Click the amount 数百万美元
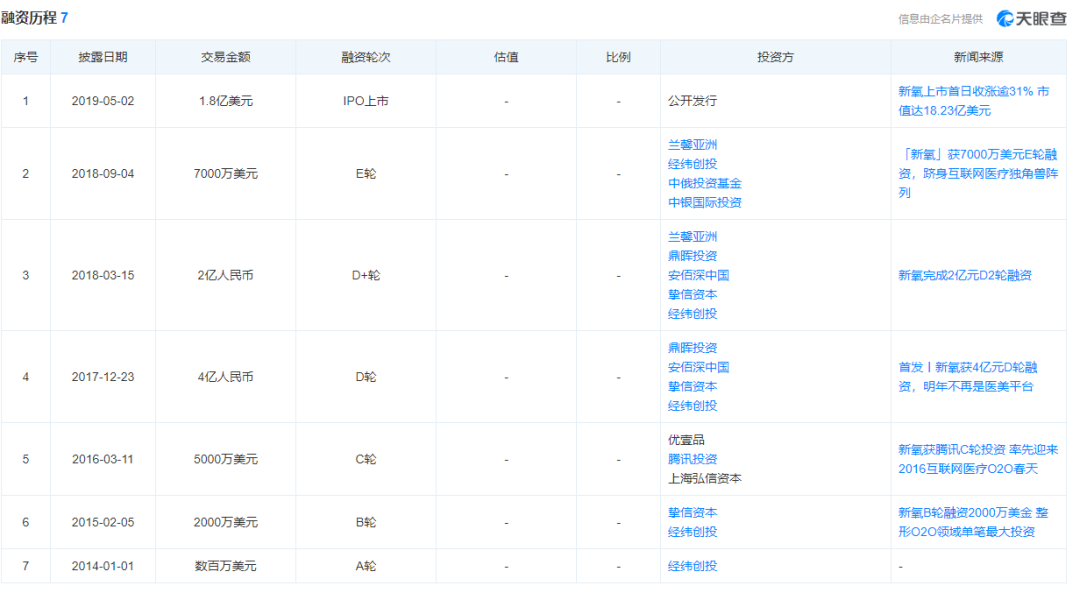The image size is (1080, 593). coord(225,565)
